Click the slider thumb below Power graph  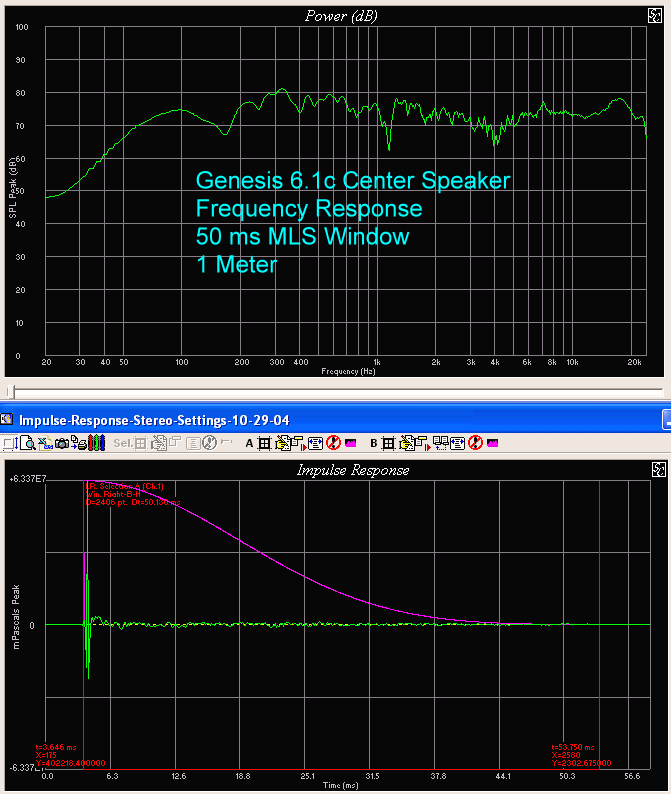click(x=11, y=391)
